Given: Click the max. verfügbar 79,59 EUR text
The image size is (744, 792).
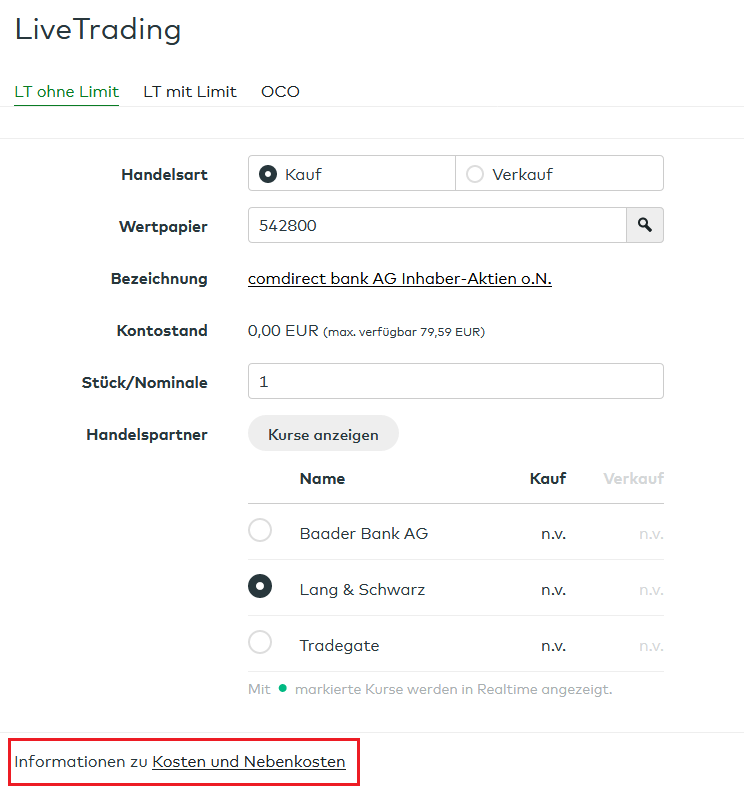Looking at the screenshot, I should coord(404,332).
